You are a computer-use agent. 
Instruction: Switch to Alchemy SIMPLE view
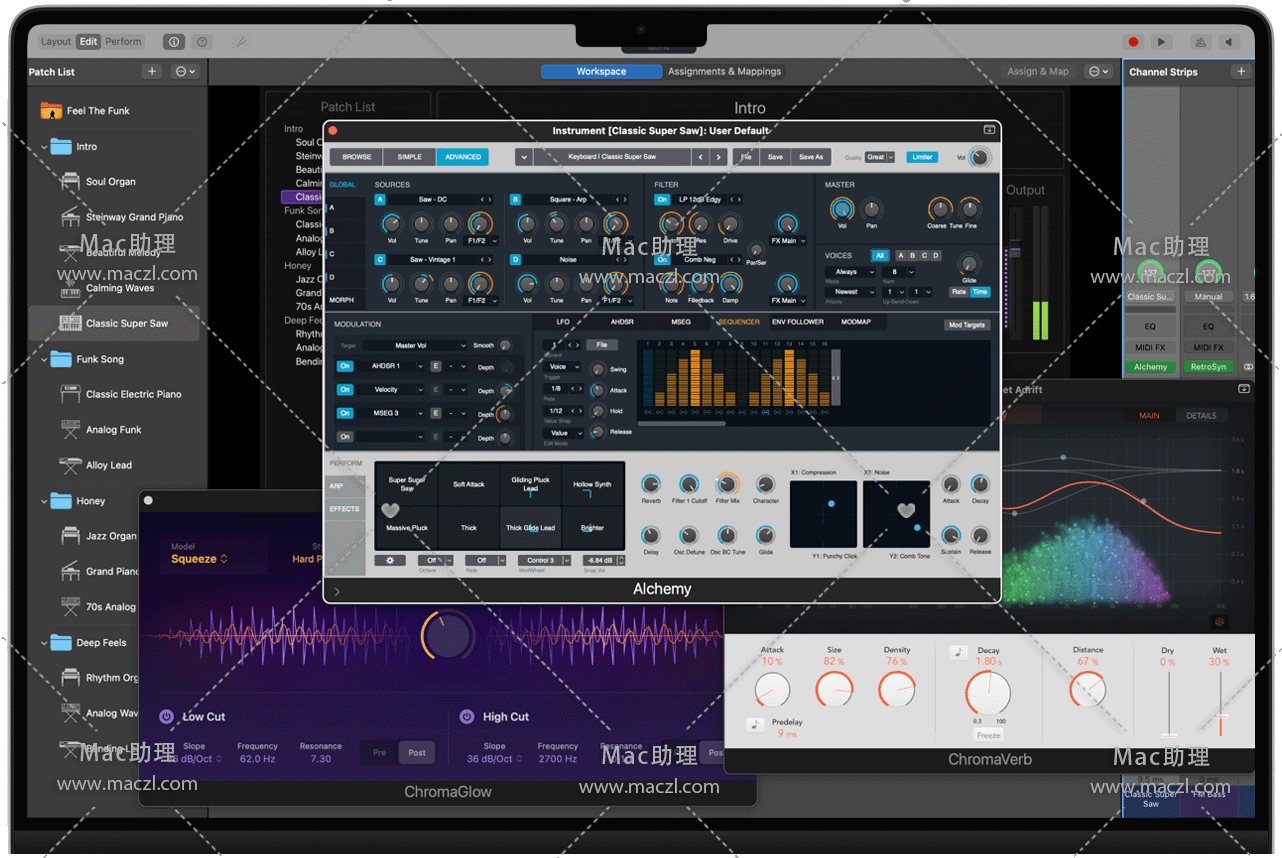tap(410, 157)
